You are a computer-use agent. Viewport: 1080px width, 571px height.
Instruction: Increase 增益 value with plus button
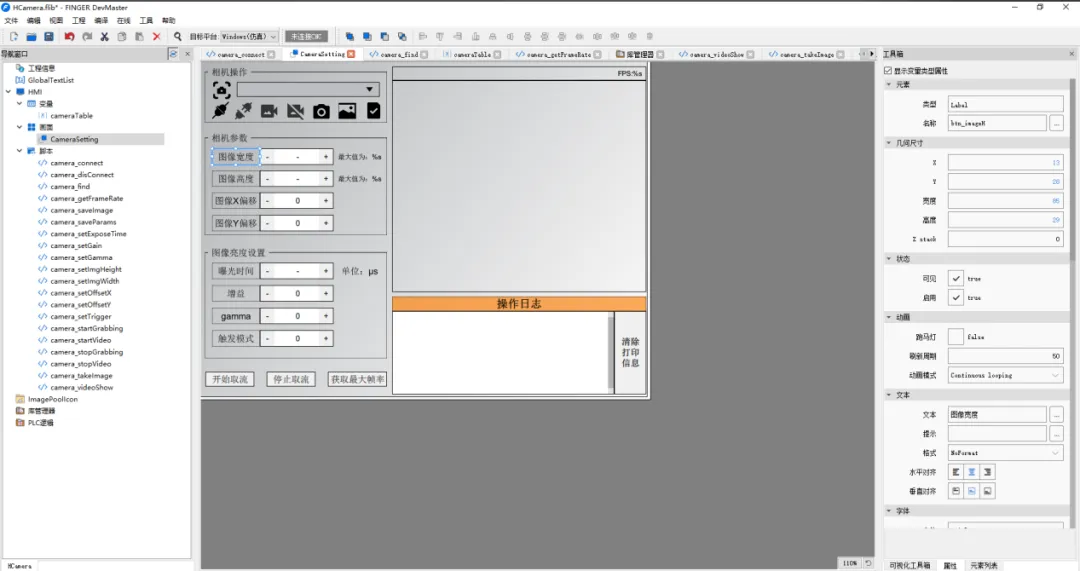click(x=326, y=293)
